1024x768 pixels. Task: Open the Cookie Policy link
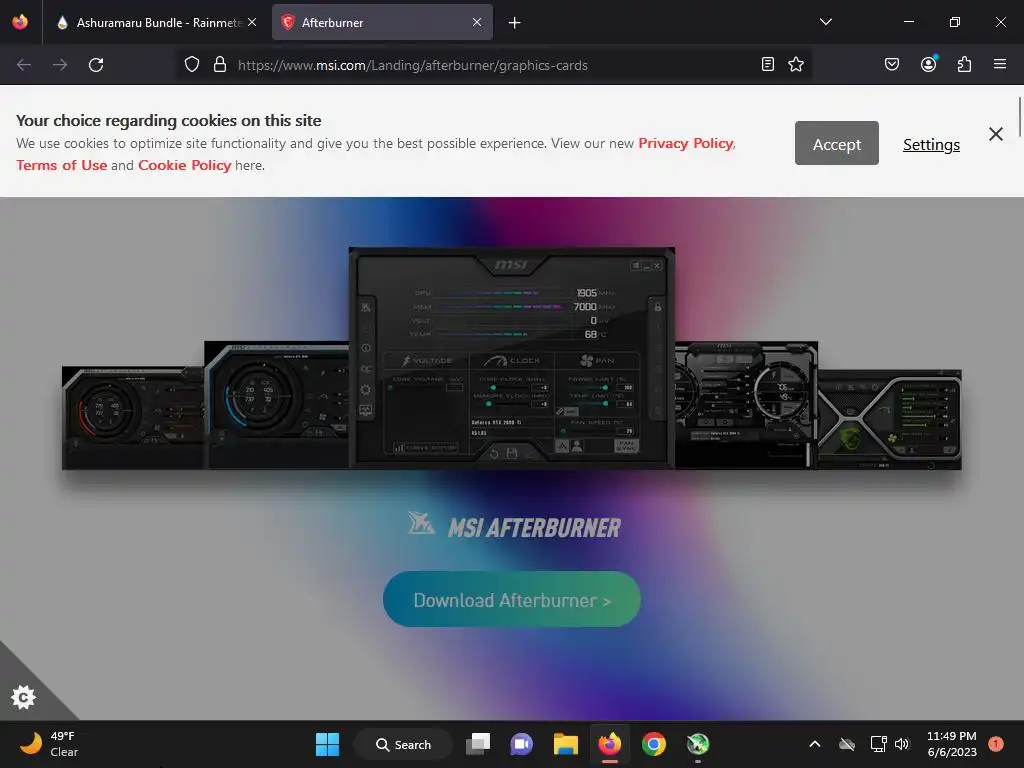click(184, 165)
